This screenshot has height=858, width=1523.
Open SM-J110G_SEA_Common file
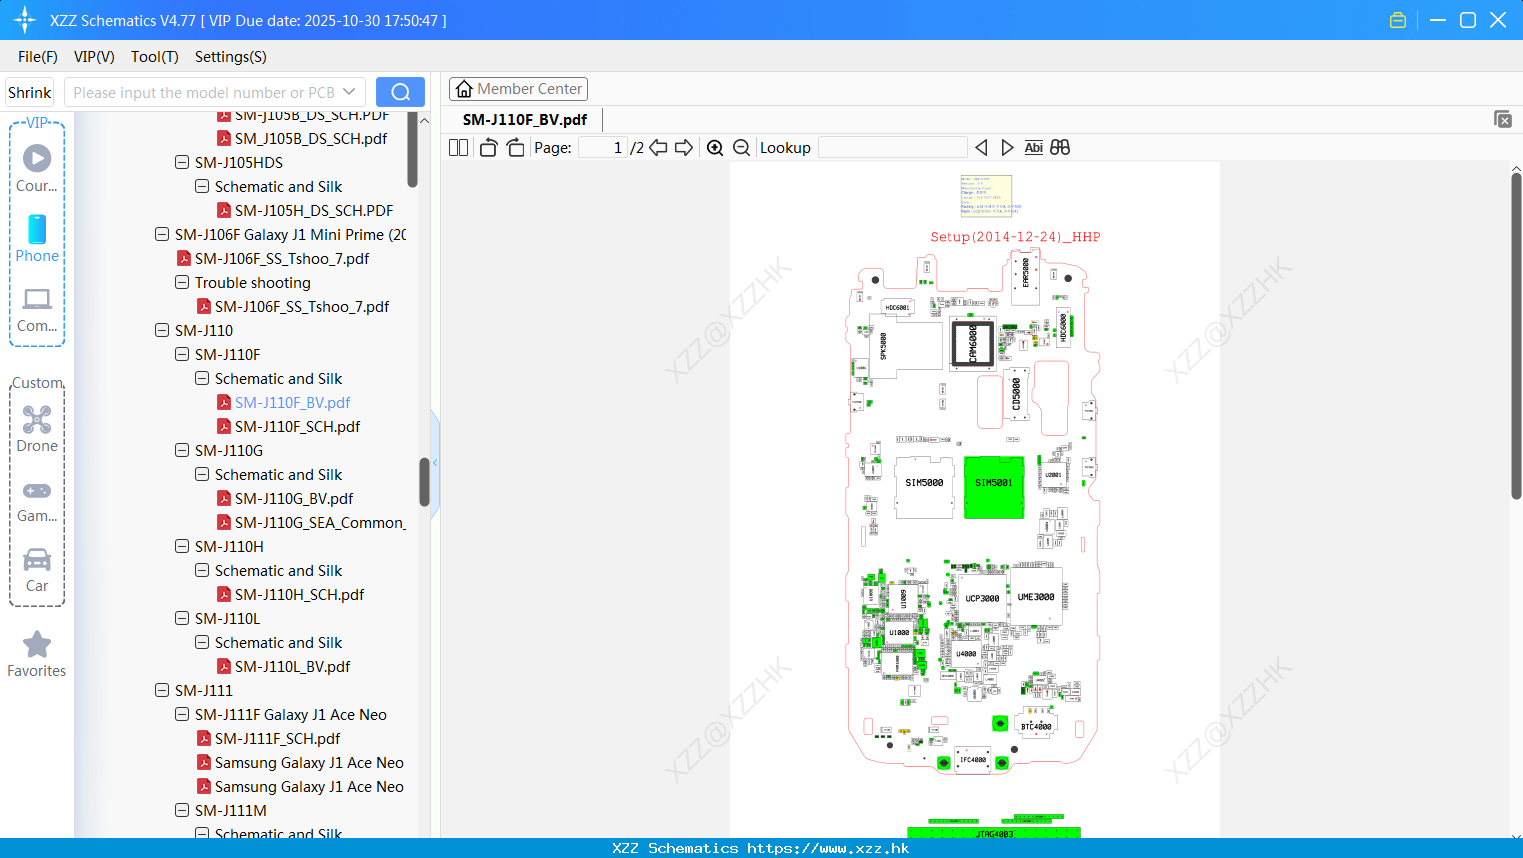pyautogui.click(x=320, y=522)
